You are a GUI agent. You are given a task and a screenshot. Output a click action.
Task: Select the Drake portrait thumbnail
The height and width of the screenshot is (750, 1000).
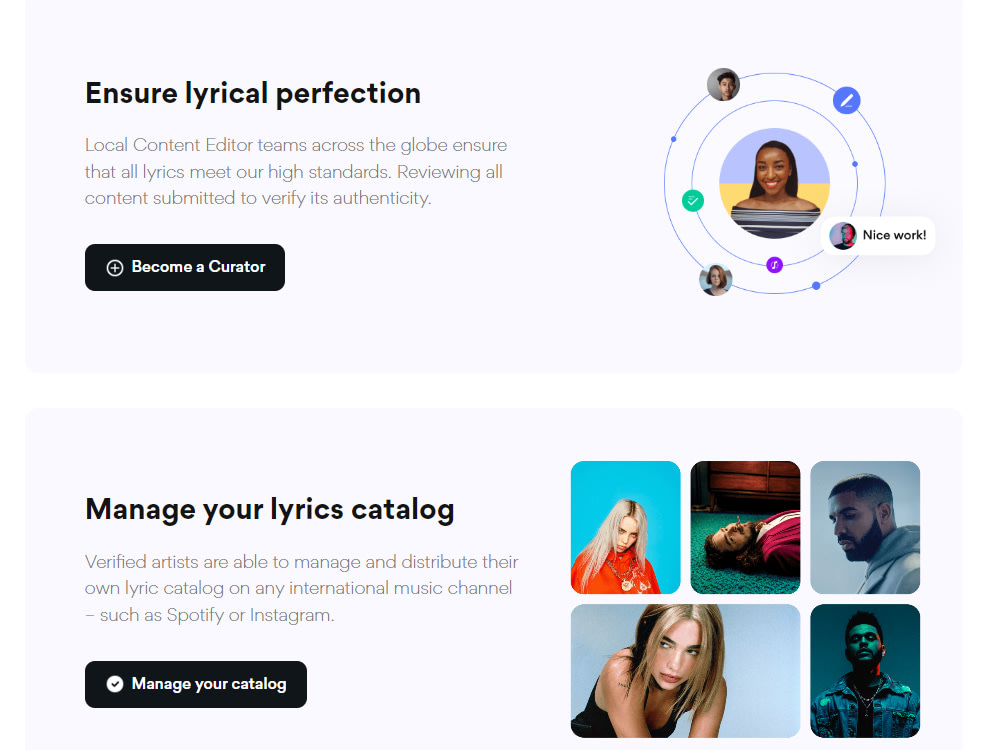864,527
